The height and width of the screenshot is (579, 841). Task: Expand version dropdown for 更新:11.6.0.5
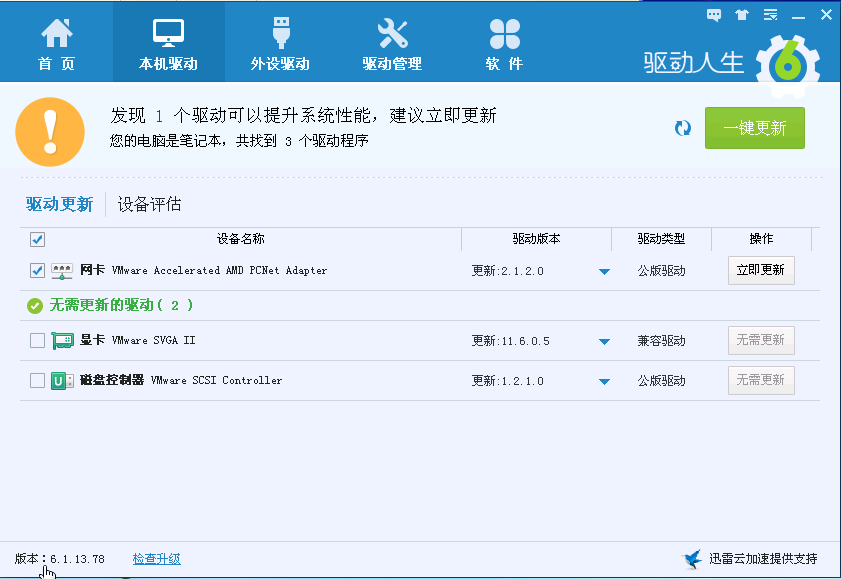point(604,342)
